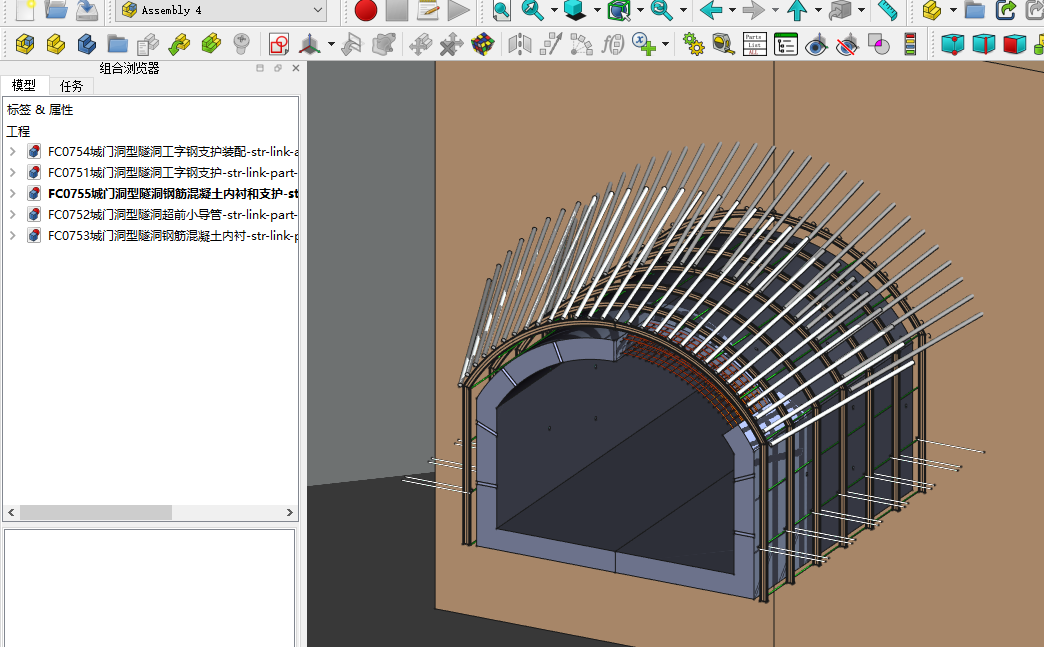Screen dimensions: 1044x647
Task: Click the red macro record button
Action: (x=366, y=10)
